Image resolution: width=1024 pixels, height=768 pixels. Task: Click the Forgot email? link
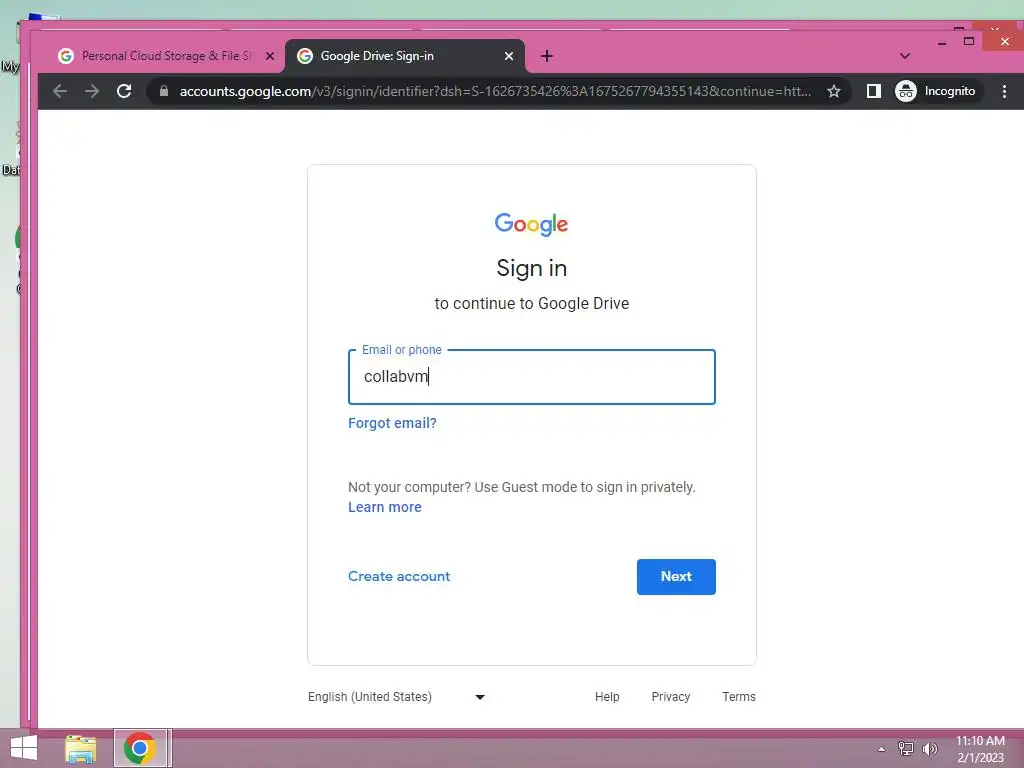tap(392, 423)
